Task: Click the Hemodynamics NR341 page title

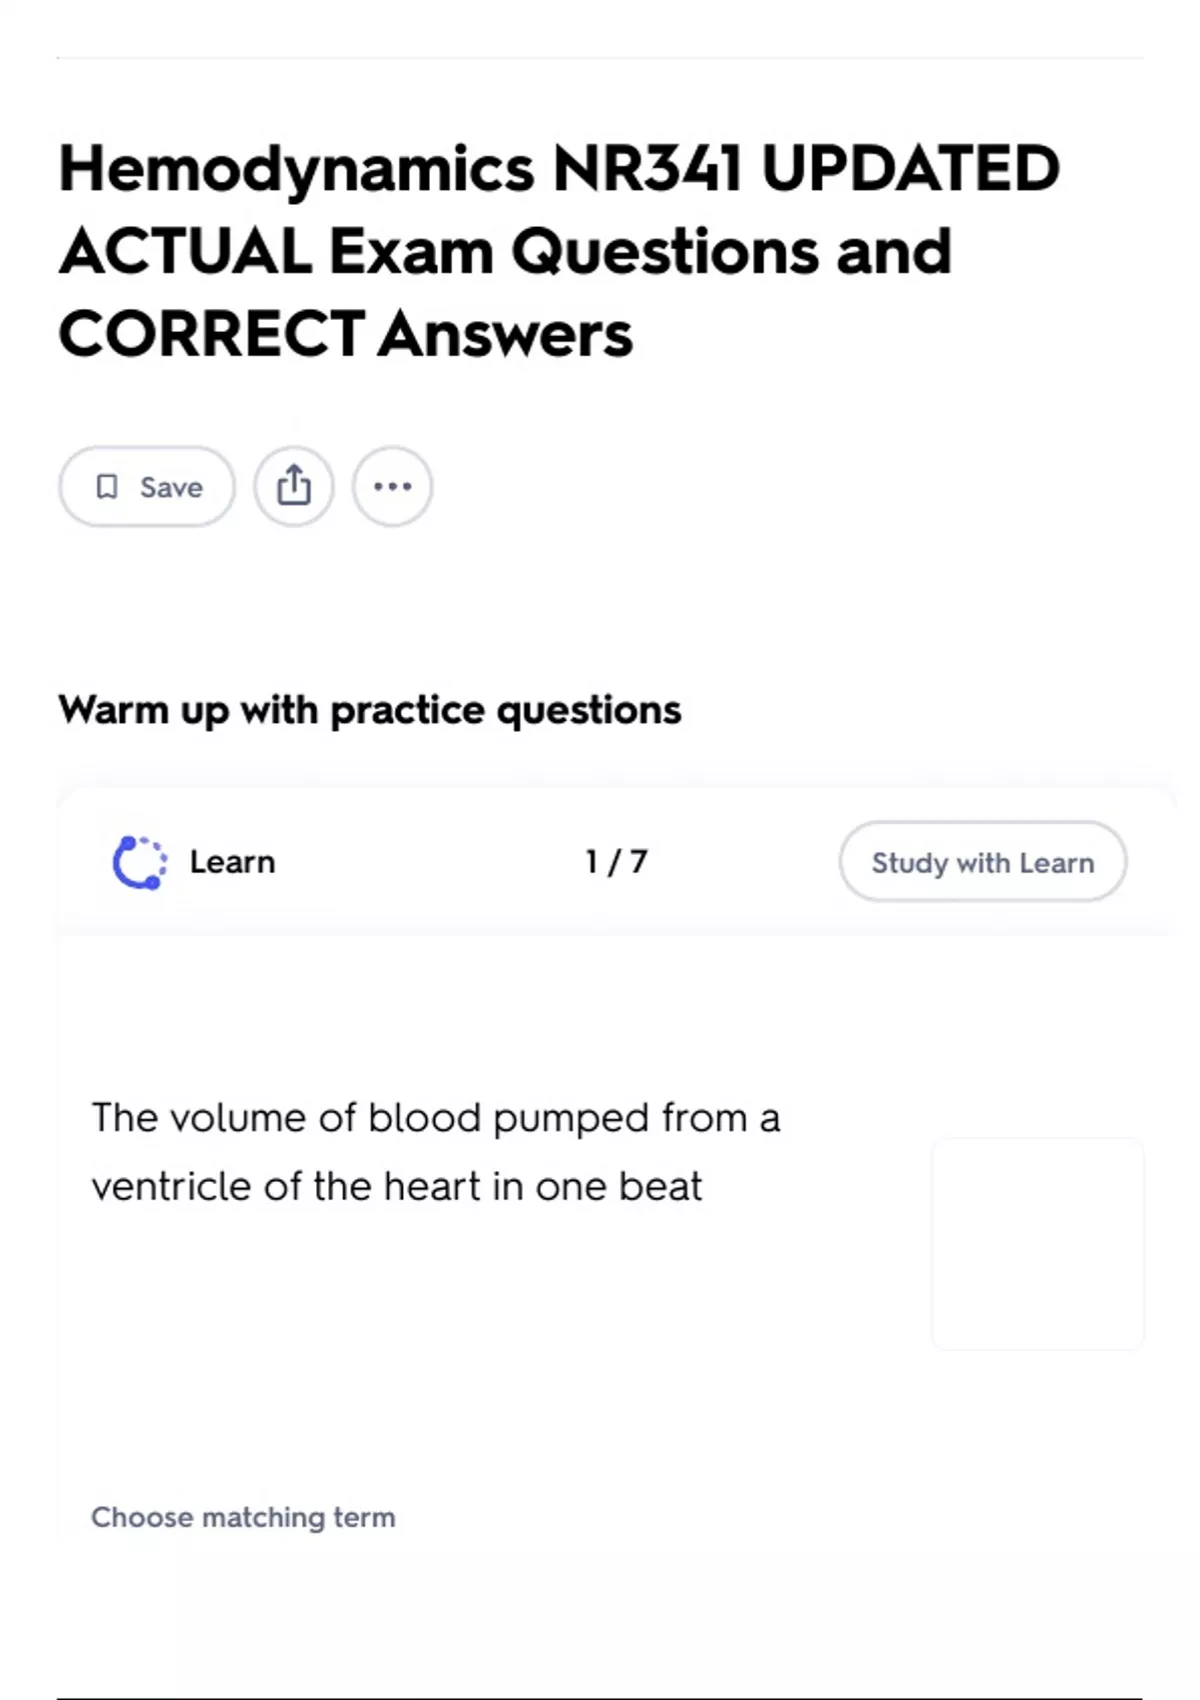Action: (x=558, y=250)
